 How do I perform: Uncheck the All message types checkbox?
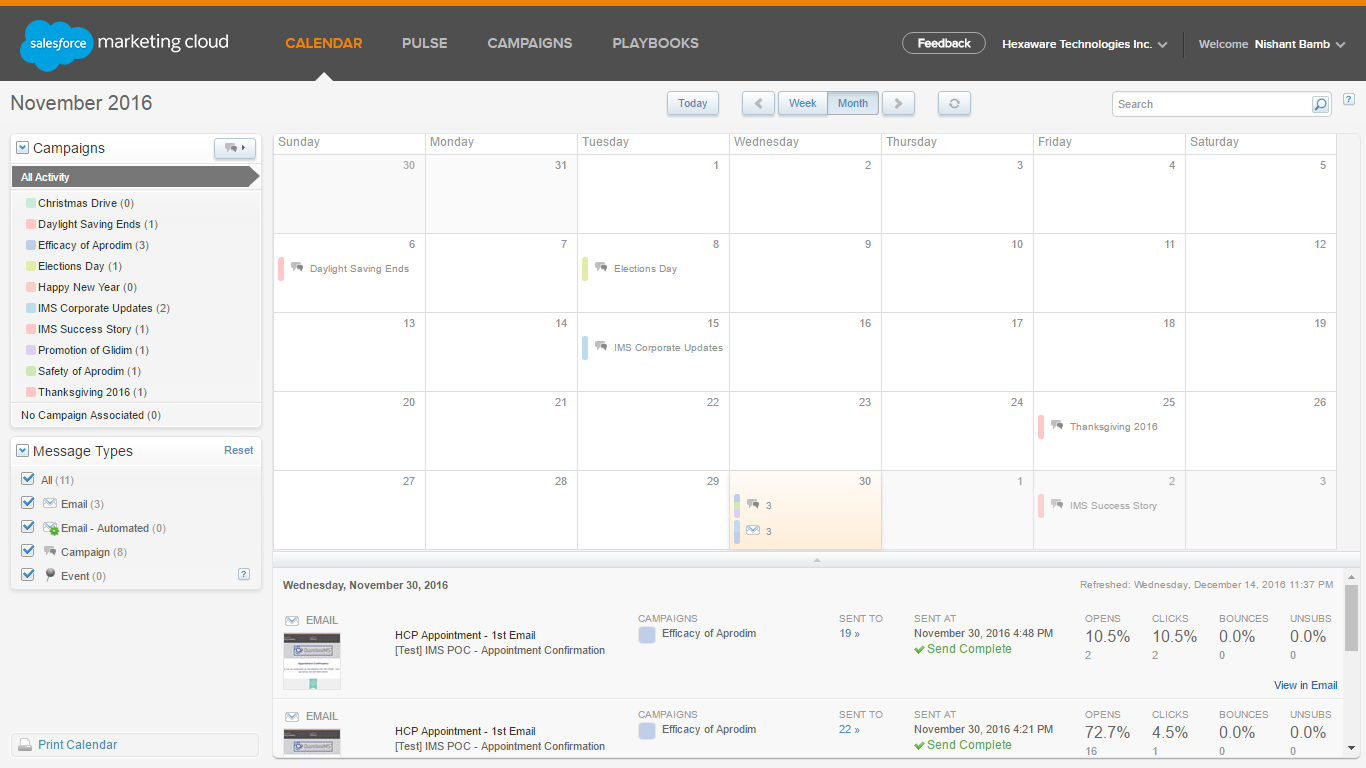click(28, 479)
